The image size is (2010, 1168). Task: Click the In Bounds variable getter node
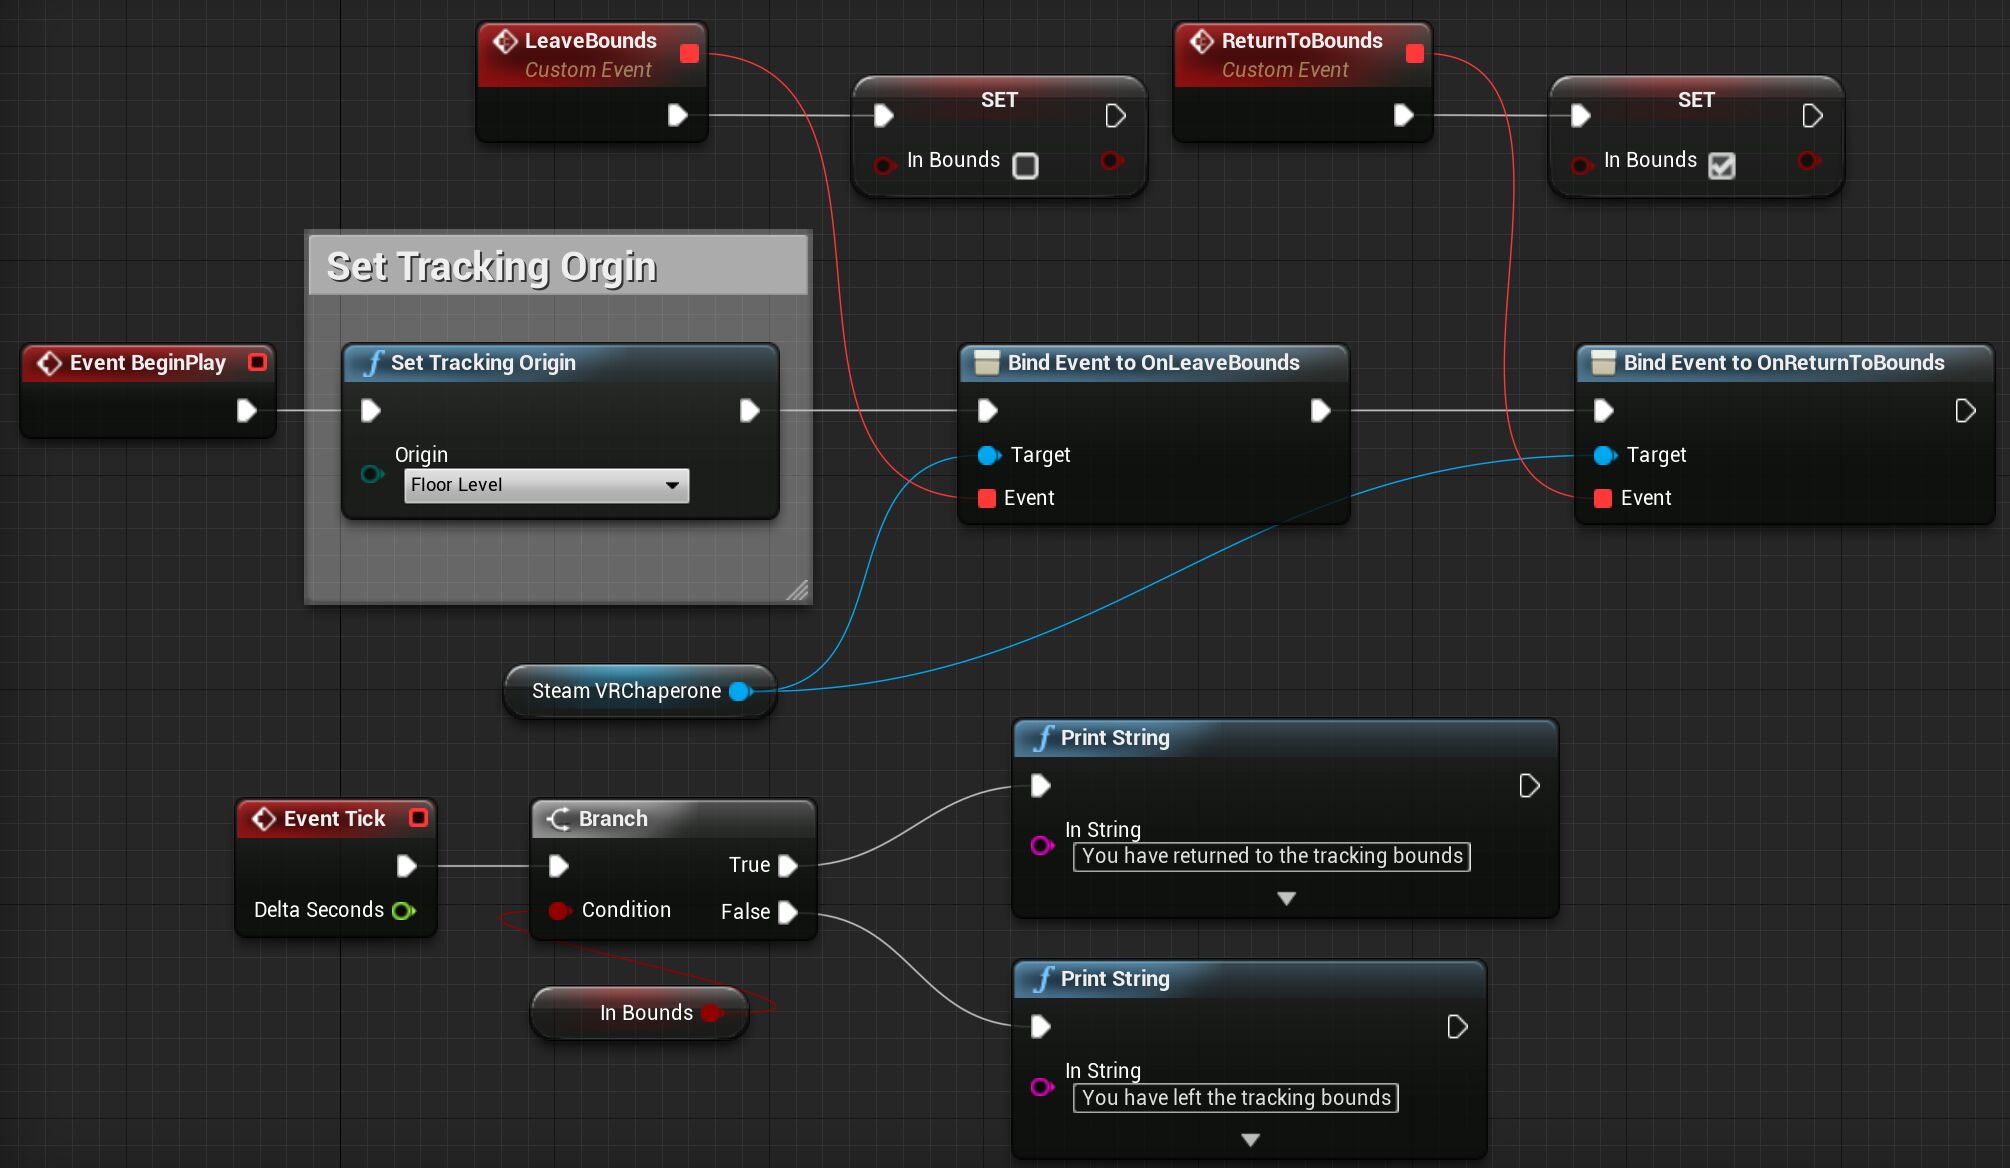point(645,1012)
